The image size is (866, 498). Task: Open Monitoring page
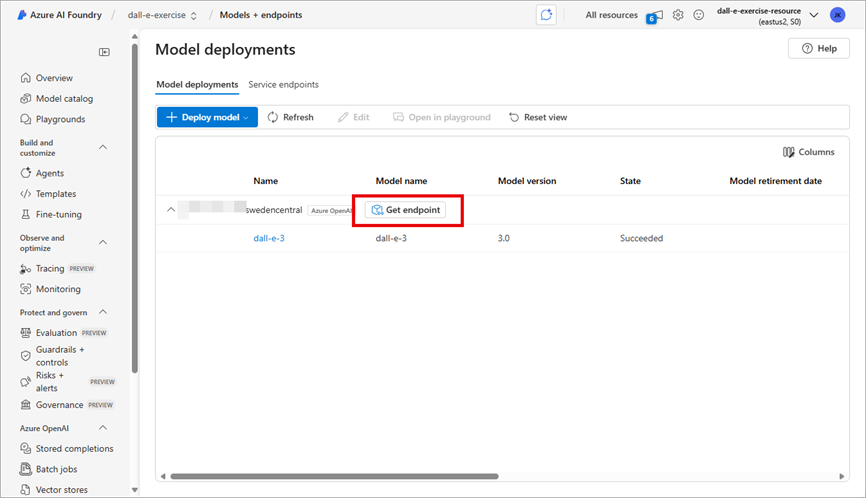coord(58,289)
